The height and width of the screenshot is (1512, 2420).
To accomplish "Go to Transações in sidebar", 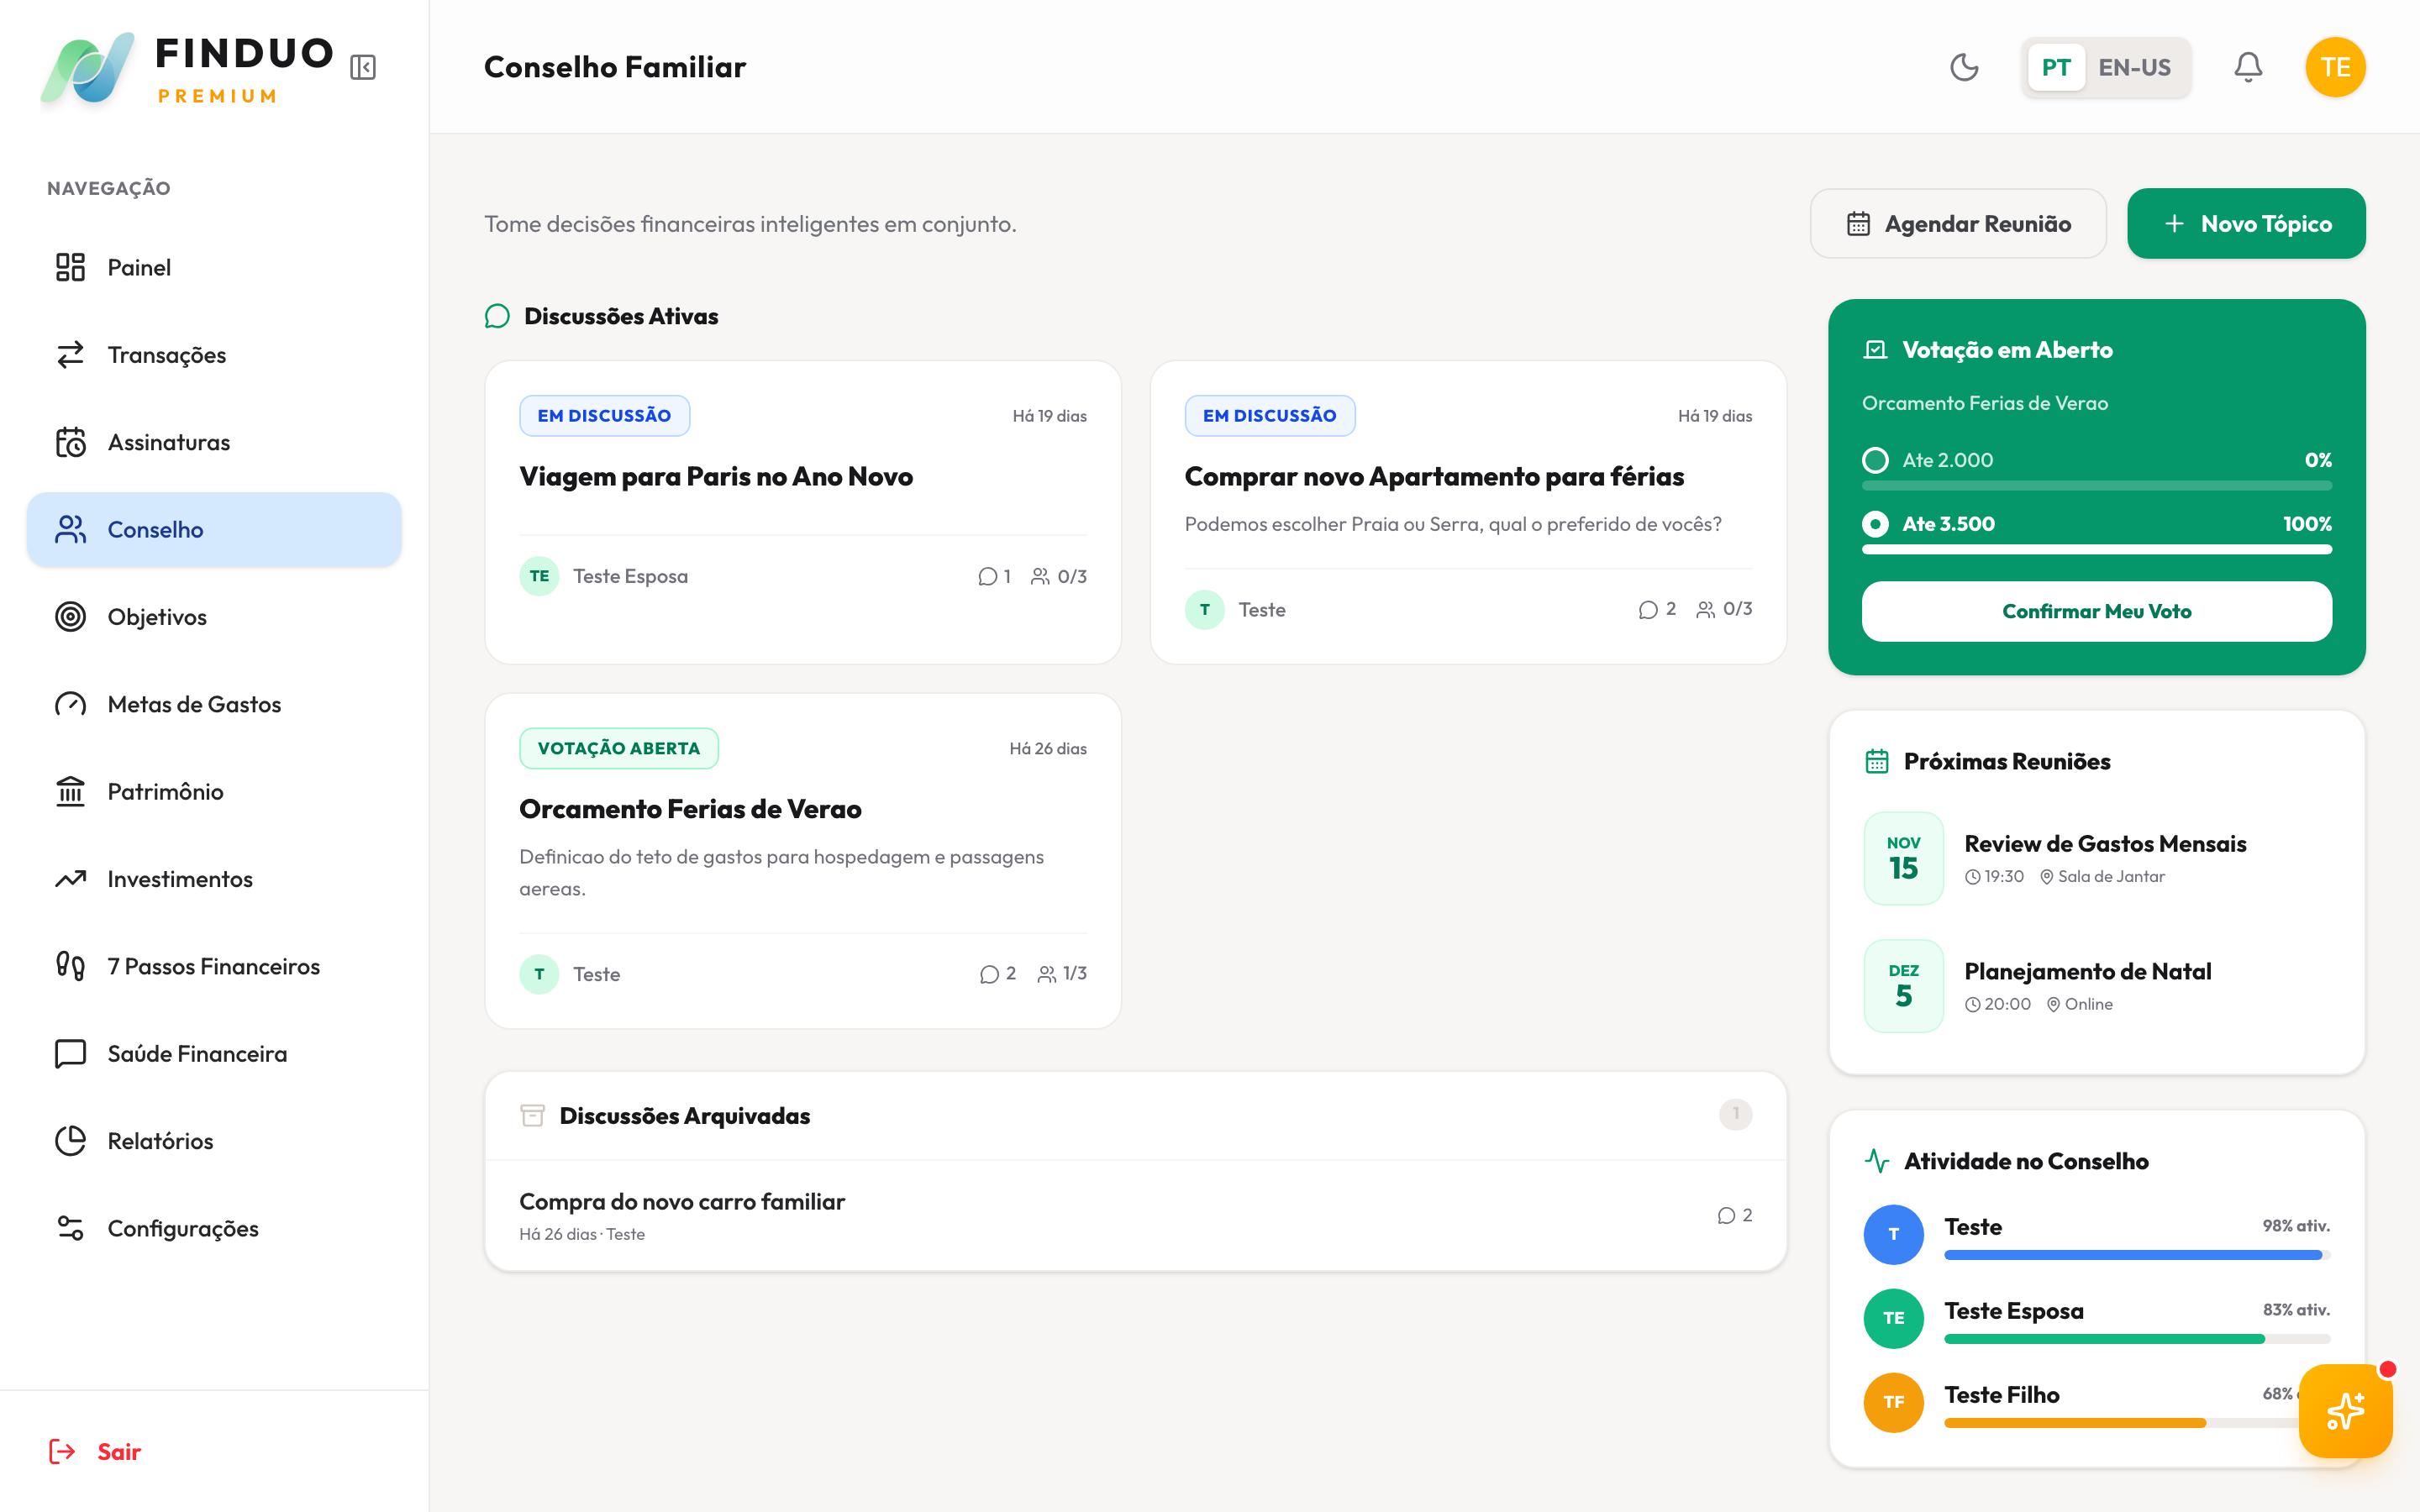I will (x=167, y=355).
